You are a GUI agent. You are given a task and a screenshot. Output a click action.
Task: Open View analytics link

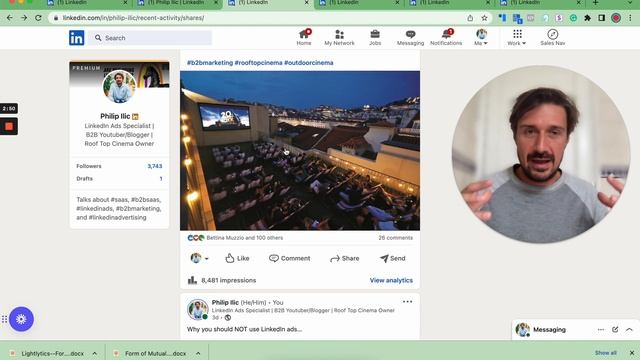tap(391, 280)
